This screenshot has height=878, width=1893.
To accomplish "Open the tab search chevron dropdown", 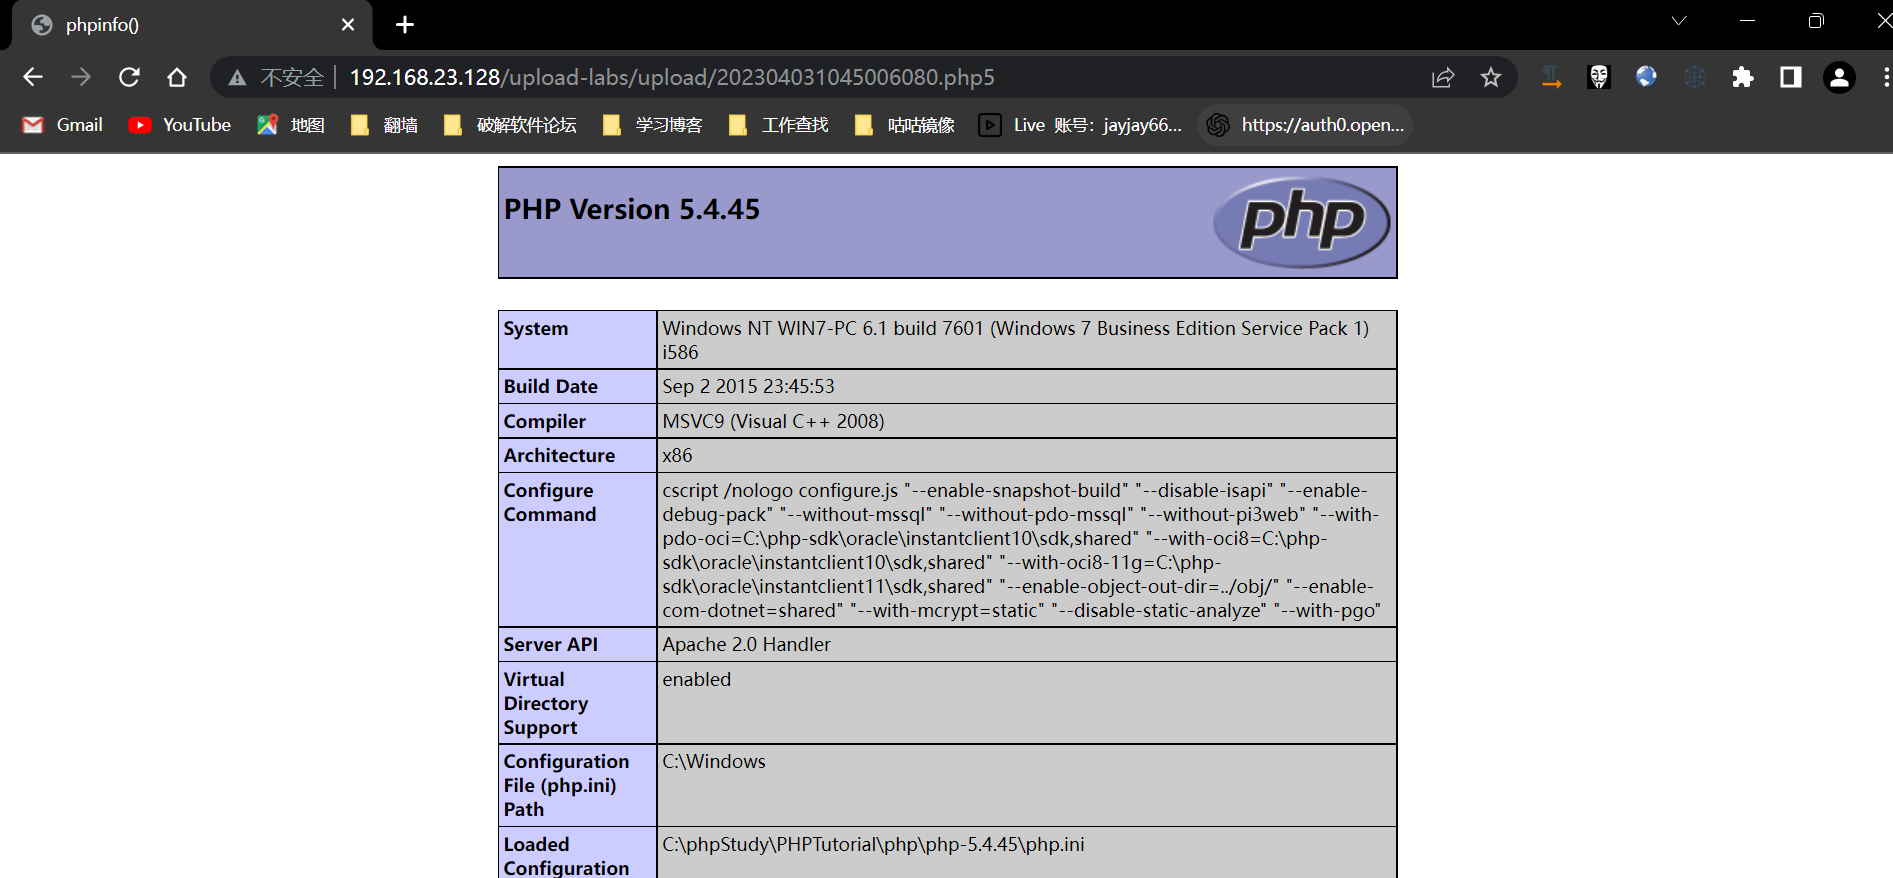I will click(1679, 21).
